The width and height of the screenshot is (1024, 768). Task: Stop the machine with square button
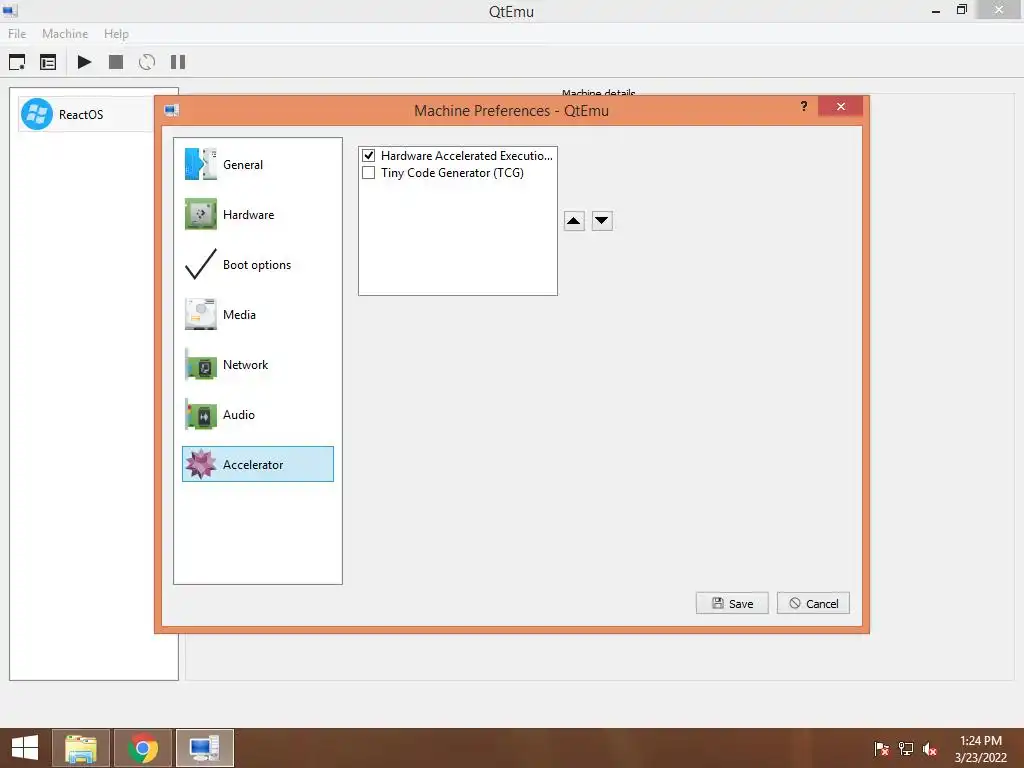pyautogui.click(x=116, y=62)
